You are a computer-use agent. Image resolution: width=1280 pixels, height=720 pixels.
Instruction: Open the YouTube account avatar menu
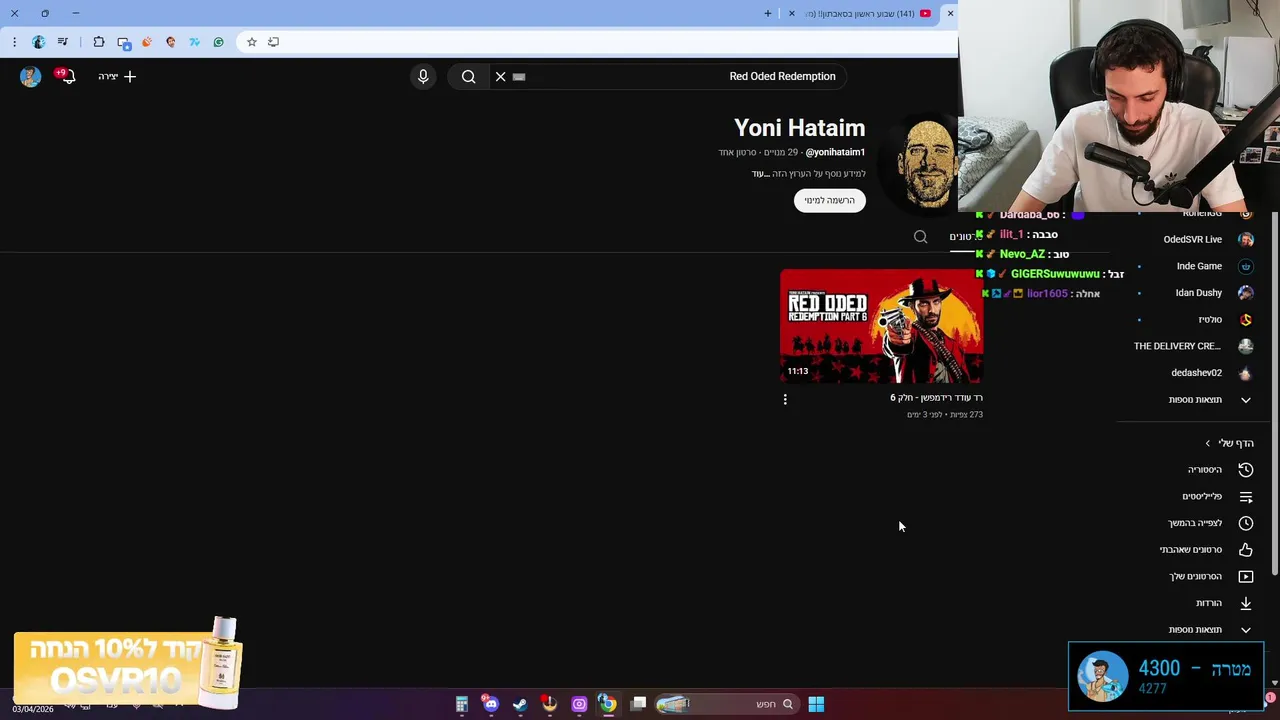(x=30, y=76)
